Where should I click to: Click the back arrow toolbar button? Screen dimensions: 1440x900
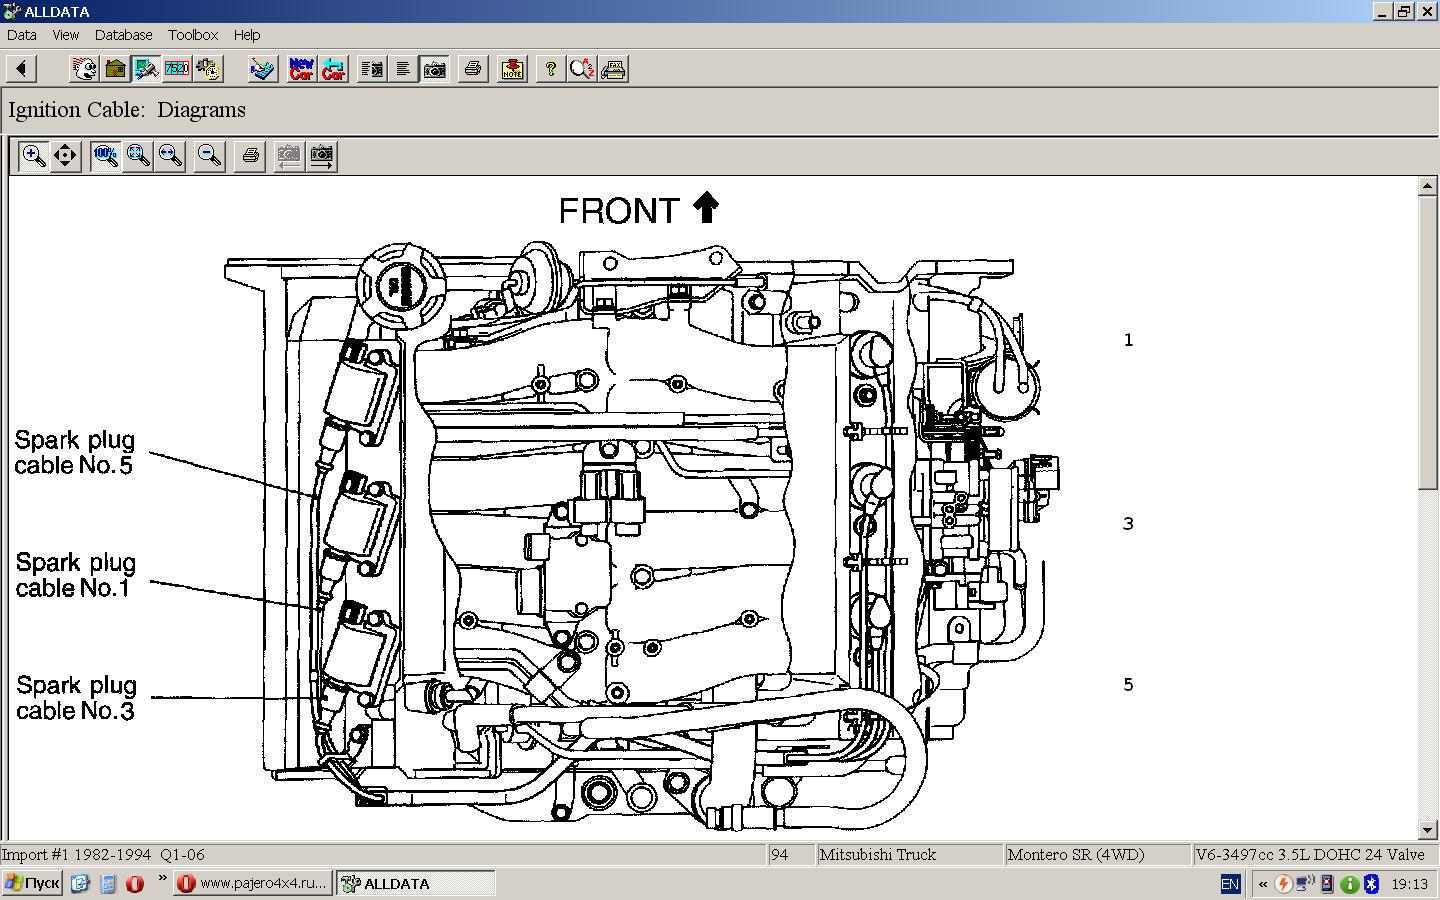[21, 69]
